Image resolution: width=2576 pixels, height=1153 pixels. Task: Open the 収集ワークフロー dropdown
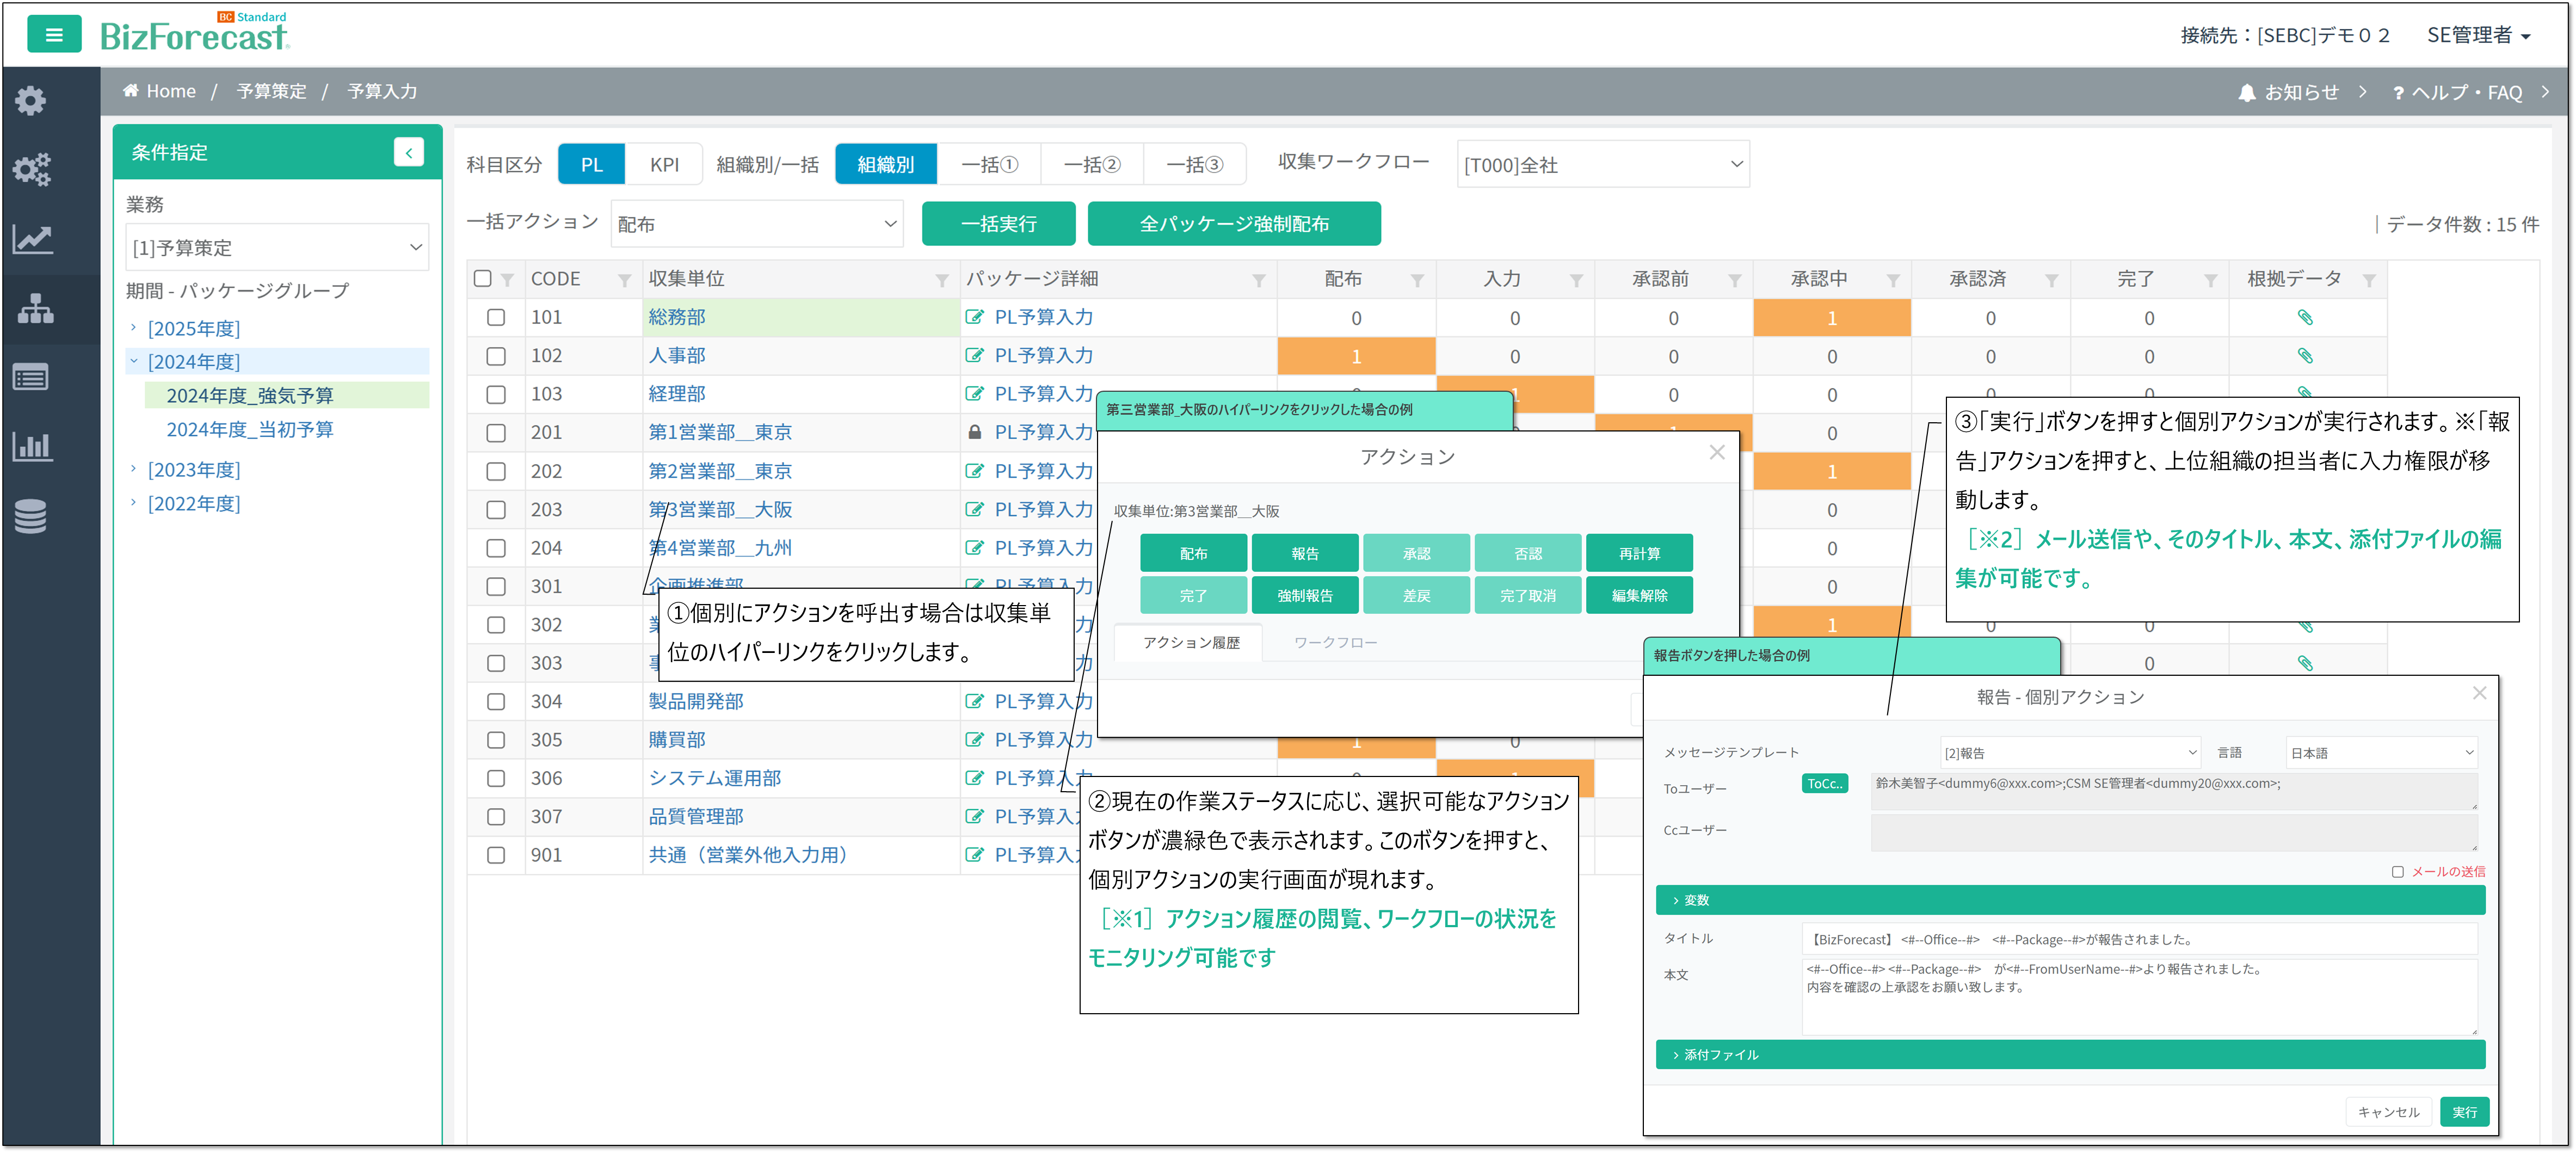click(x=1602, y=165)
